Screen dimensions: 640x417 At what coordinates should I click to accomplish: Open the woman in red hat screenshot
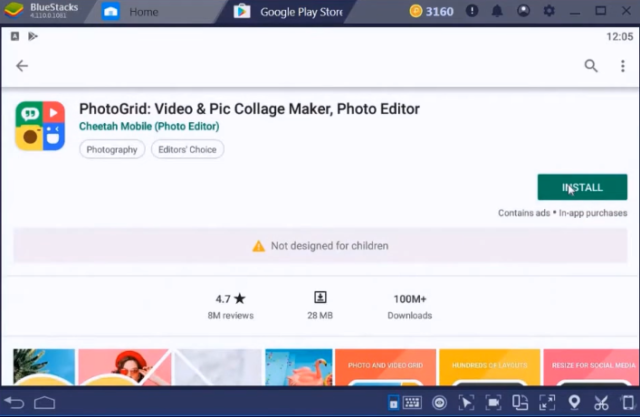click(125, 367)
